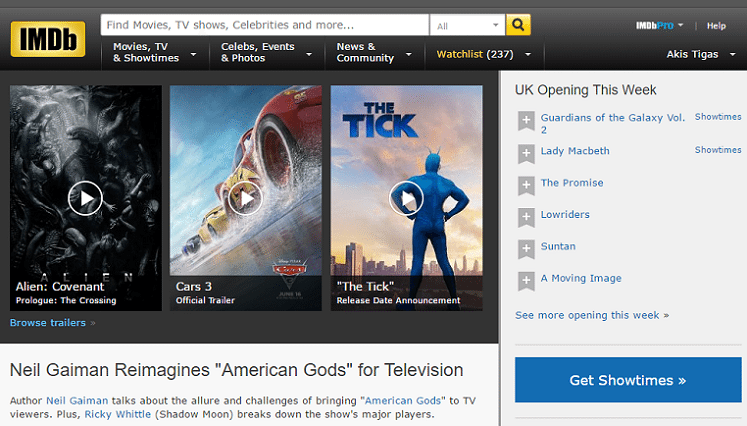Screen dimensions: 747x426
Task: Open the Neil Gaiman link in article
Action: pyautogui.click(x=77, y=401)
